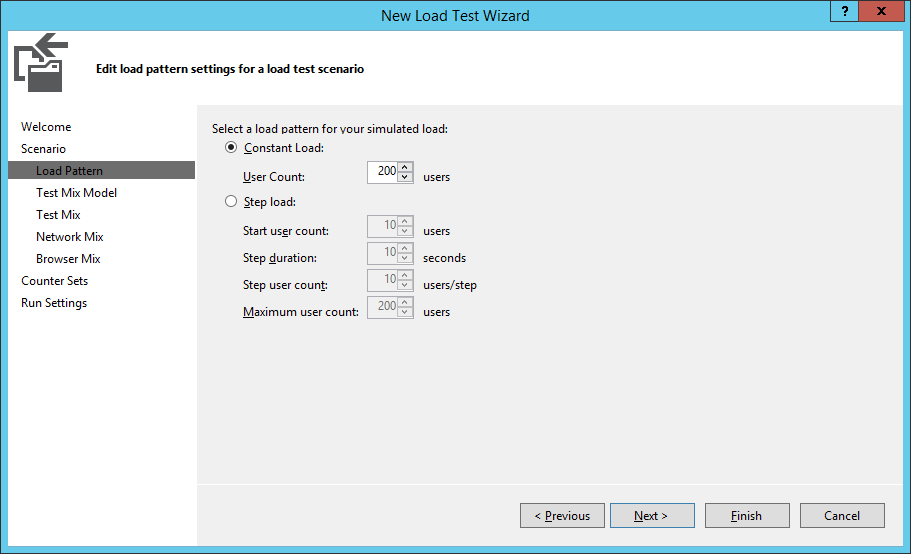Click the New Load Test Wizard title

[x=456, y=16]
